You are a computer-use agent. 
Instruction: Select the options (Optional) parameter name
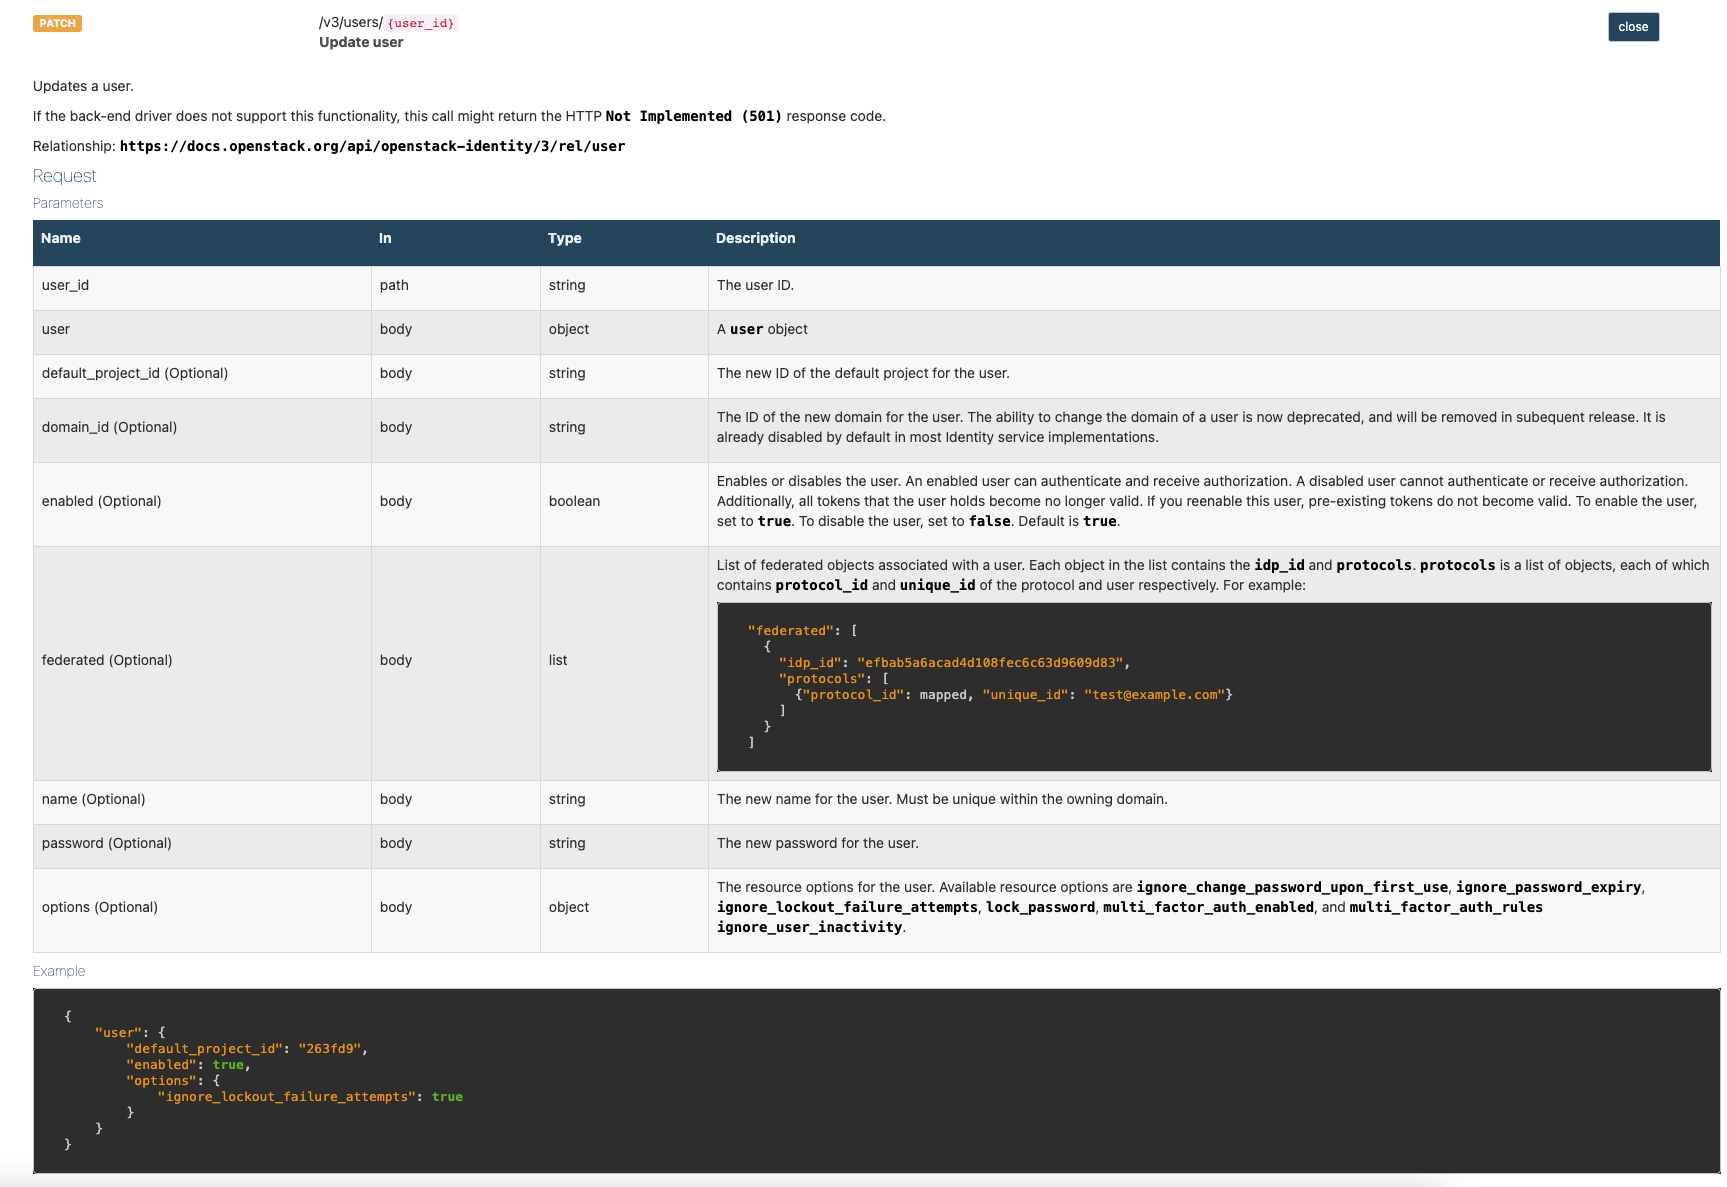100,907
